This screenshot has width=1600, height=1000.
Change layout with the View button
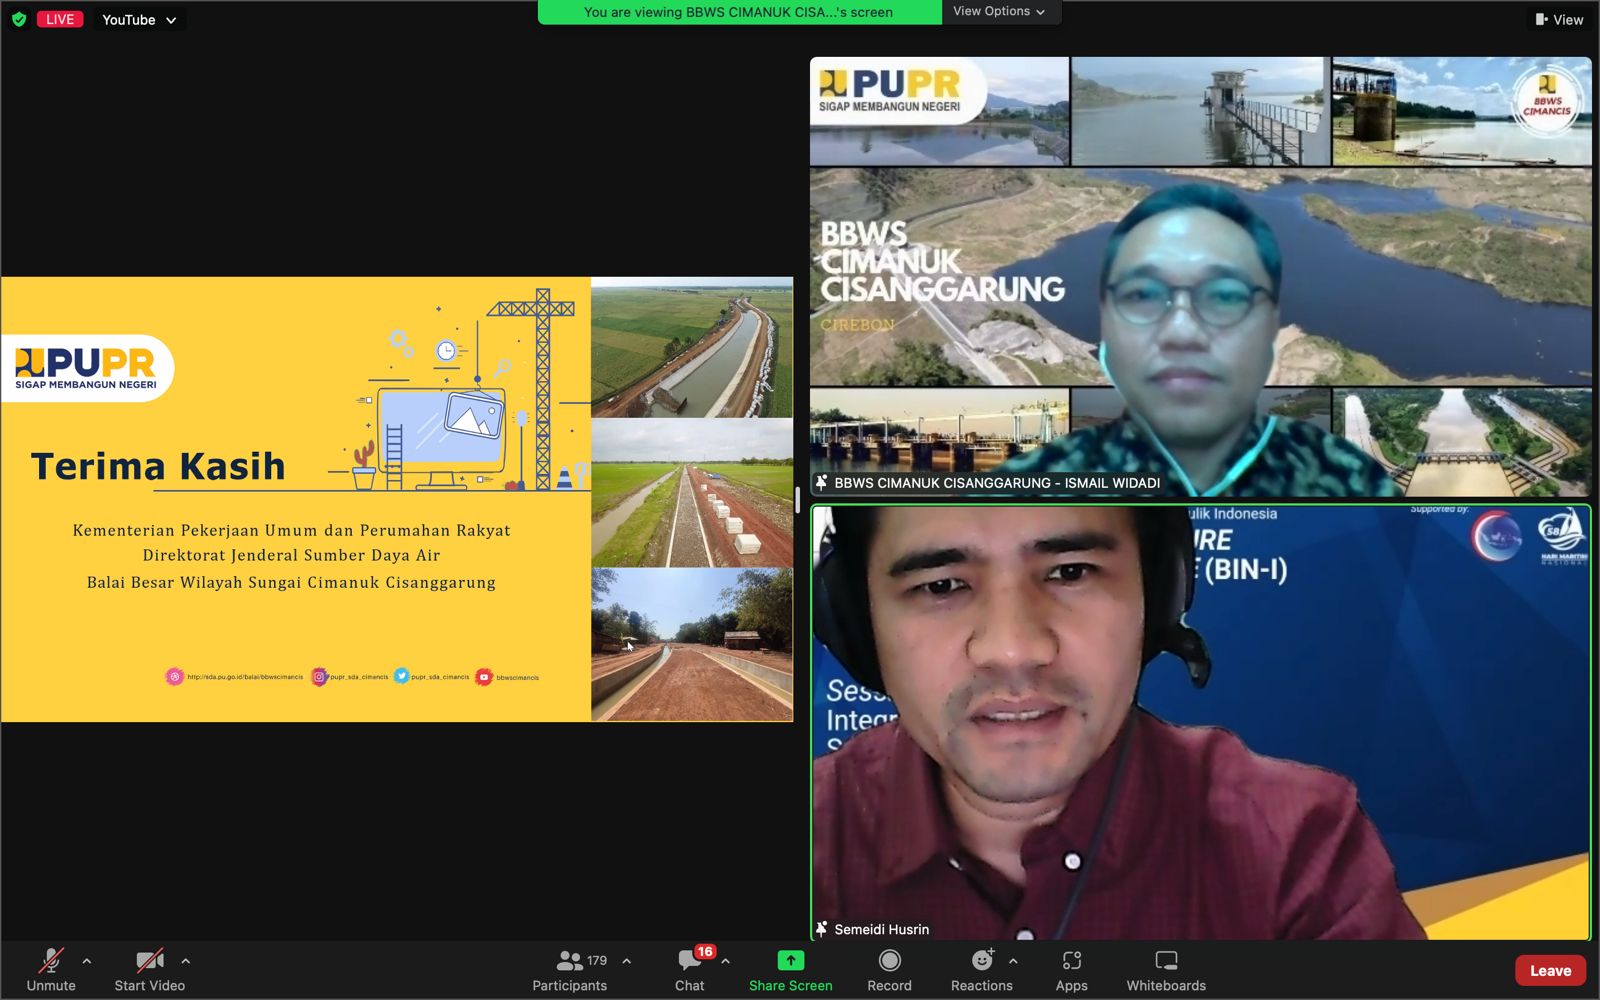click(1559, 19)
